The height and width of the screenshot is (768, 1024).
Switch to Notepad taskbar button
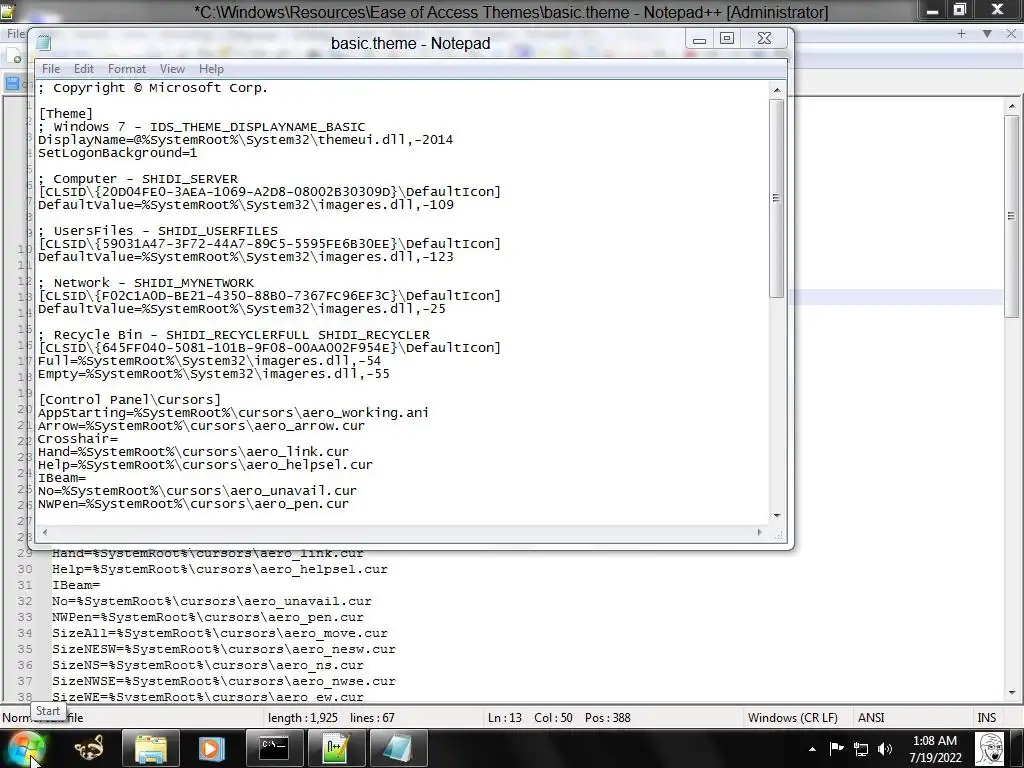click(x=397, y=748)
